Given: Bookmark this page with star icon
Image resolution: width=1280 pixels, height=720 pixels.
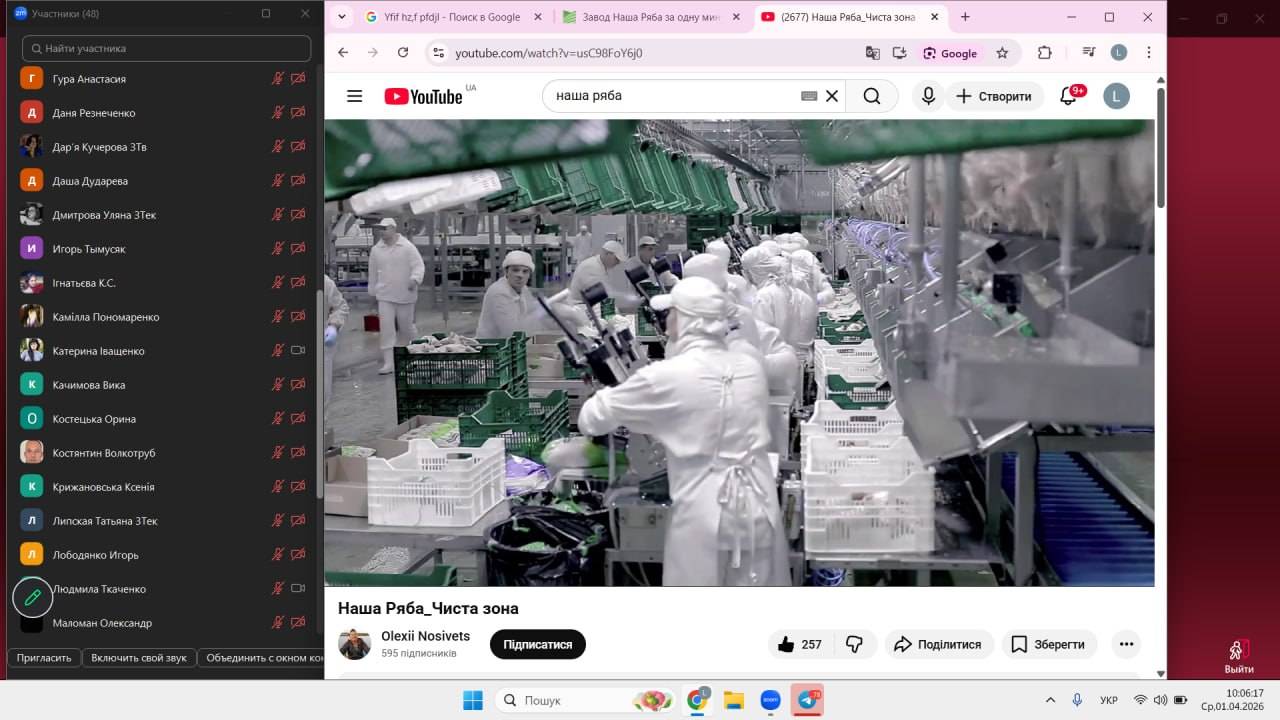Looking at the screenshot, I should point(1002,53).
